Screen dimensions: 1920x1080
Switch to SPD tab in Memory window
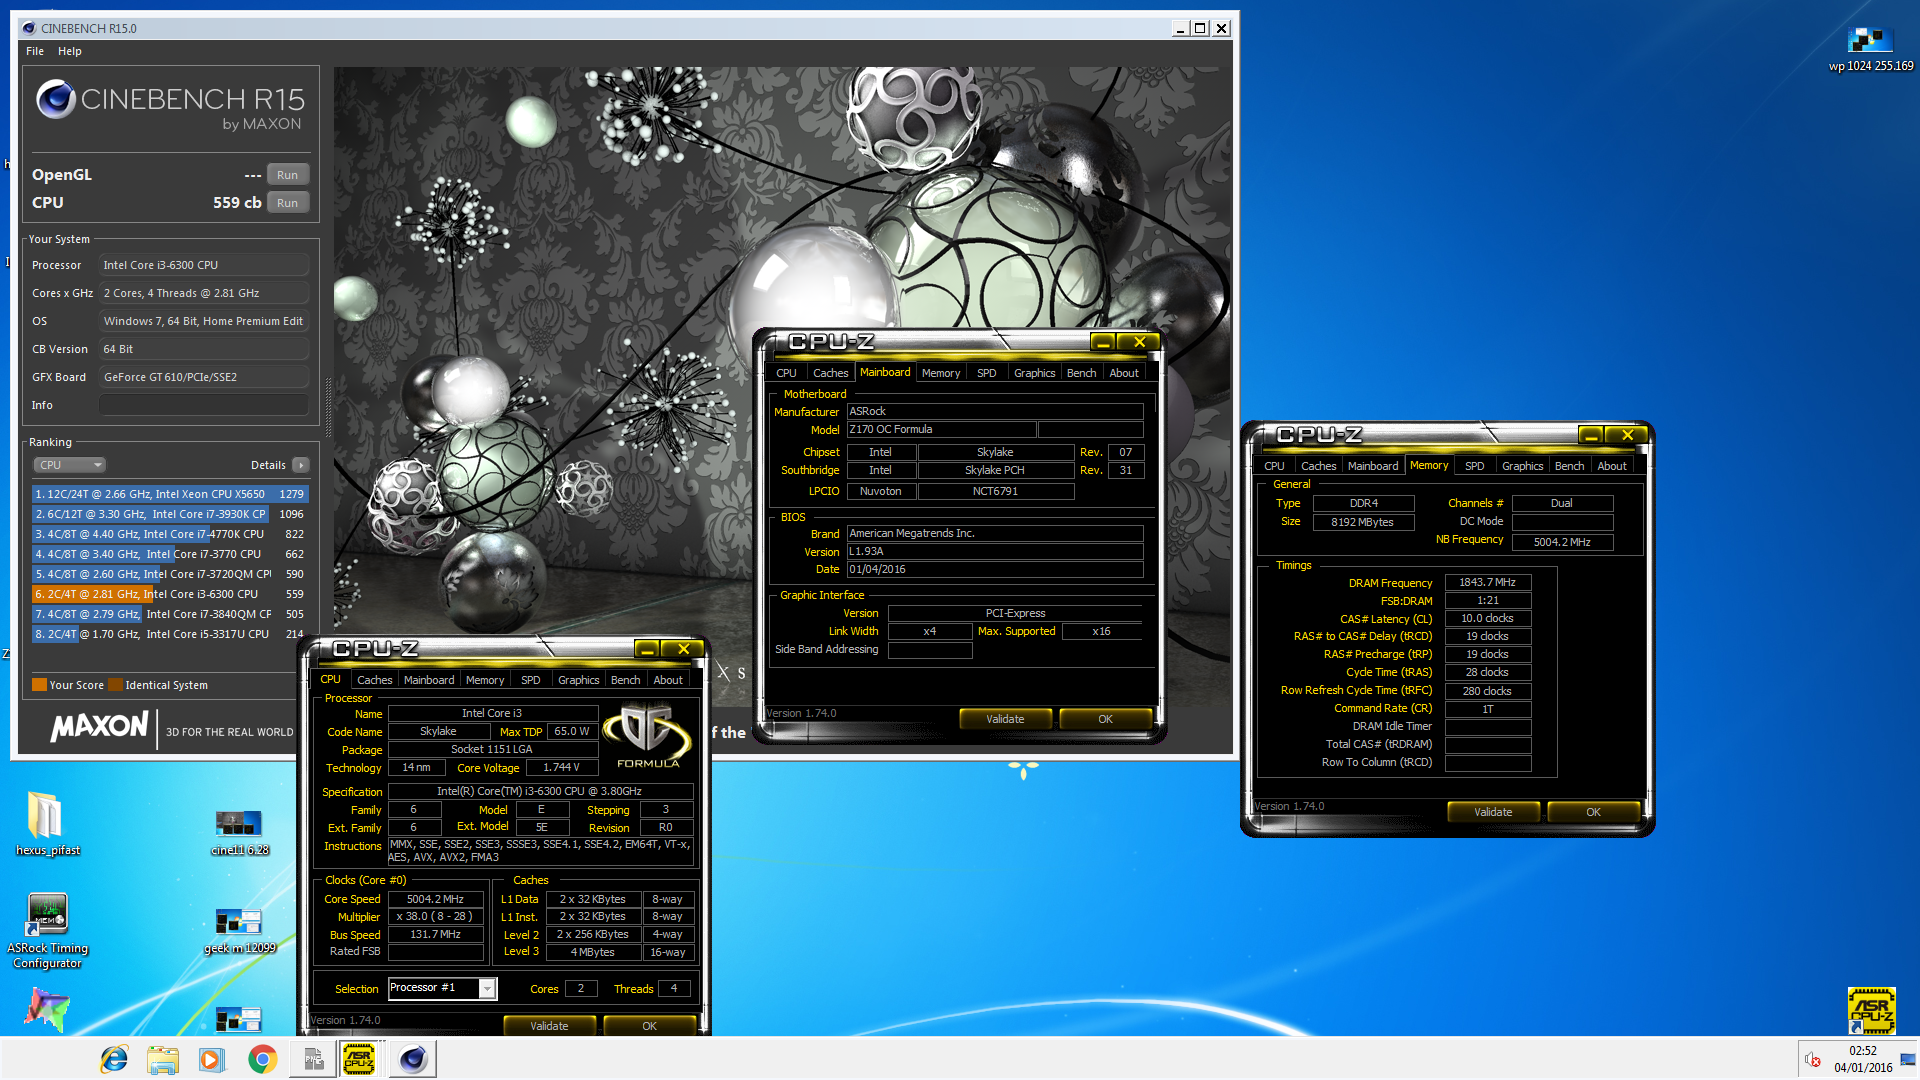pyautogui.click(x=1474, y=466)
